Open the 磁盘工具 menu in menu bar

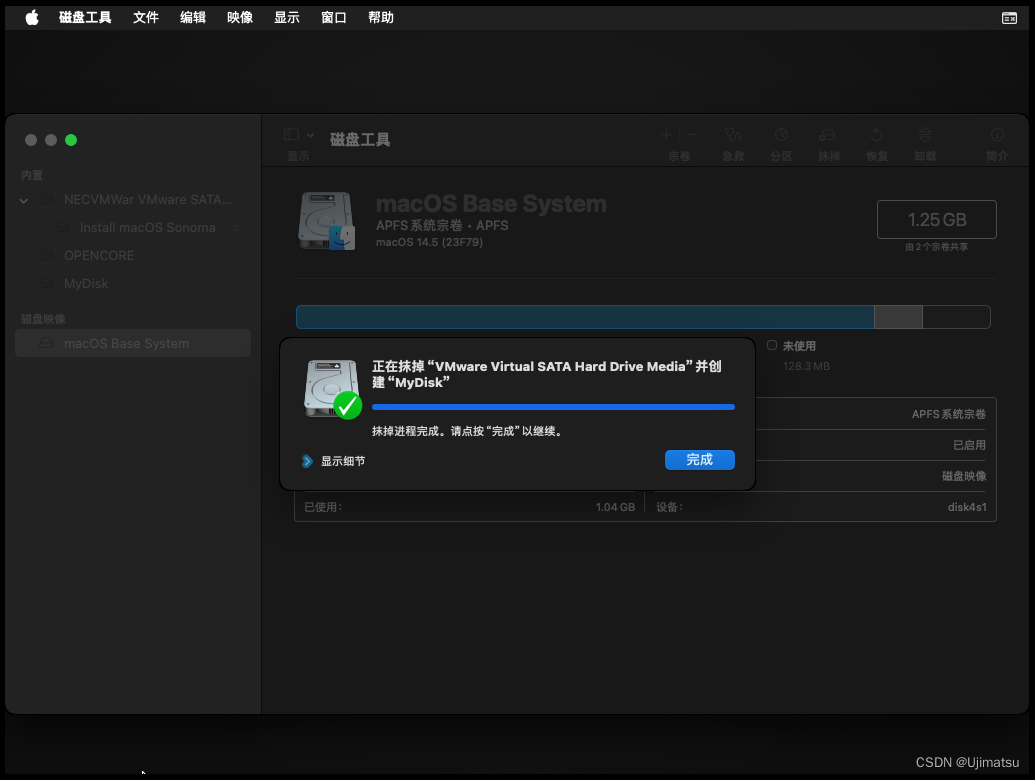pyautogui.click(x=85, y=17)
